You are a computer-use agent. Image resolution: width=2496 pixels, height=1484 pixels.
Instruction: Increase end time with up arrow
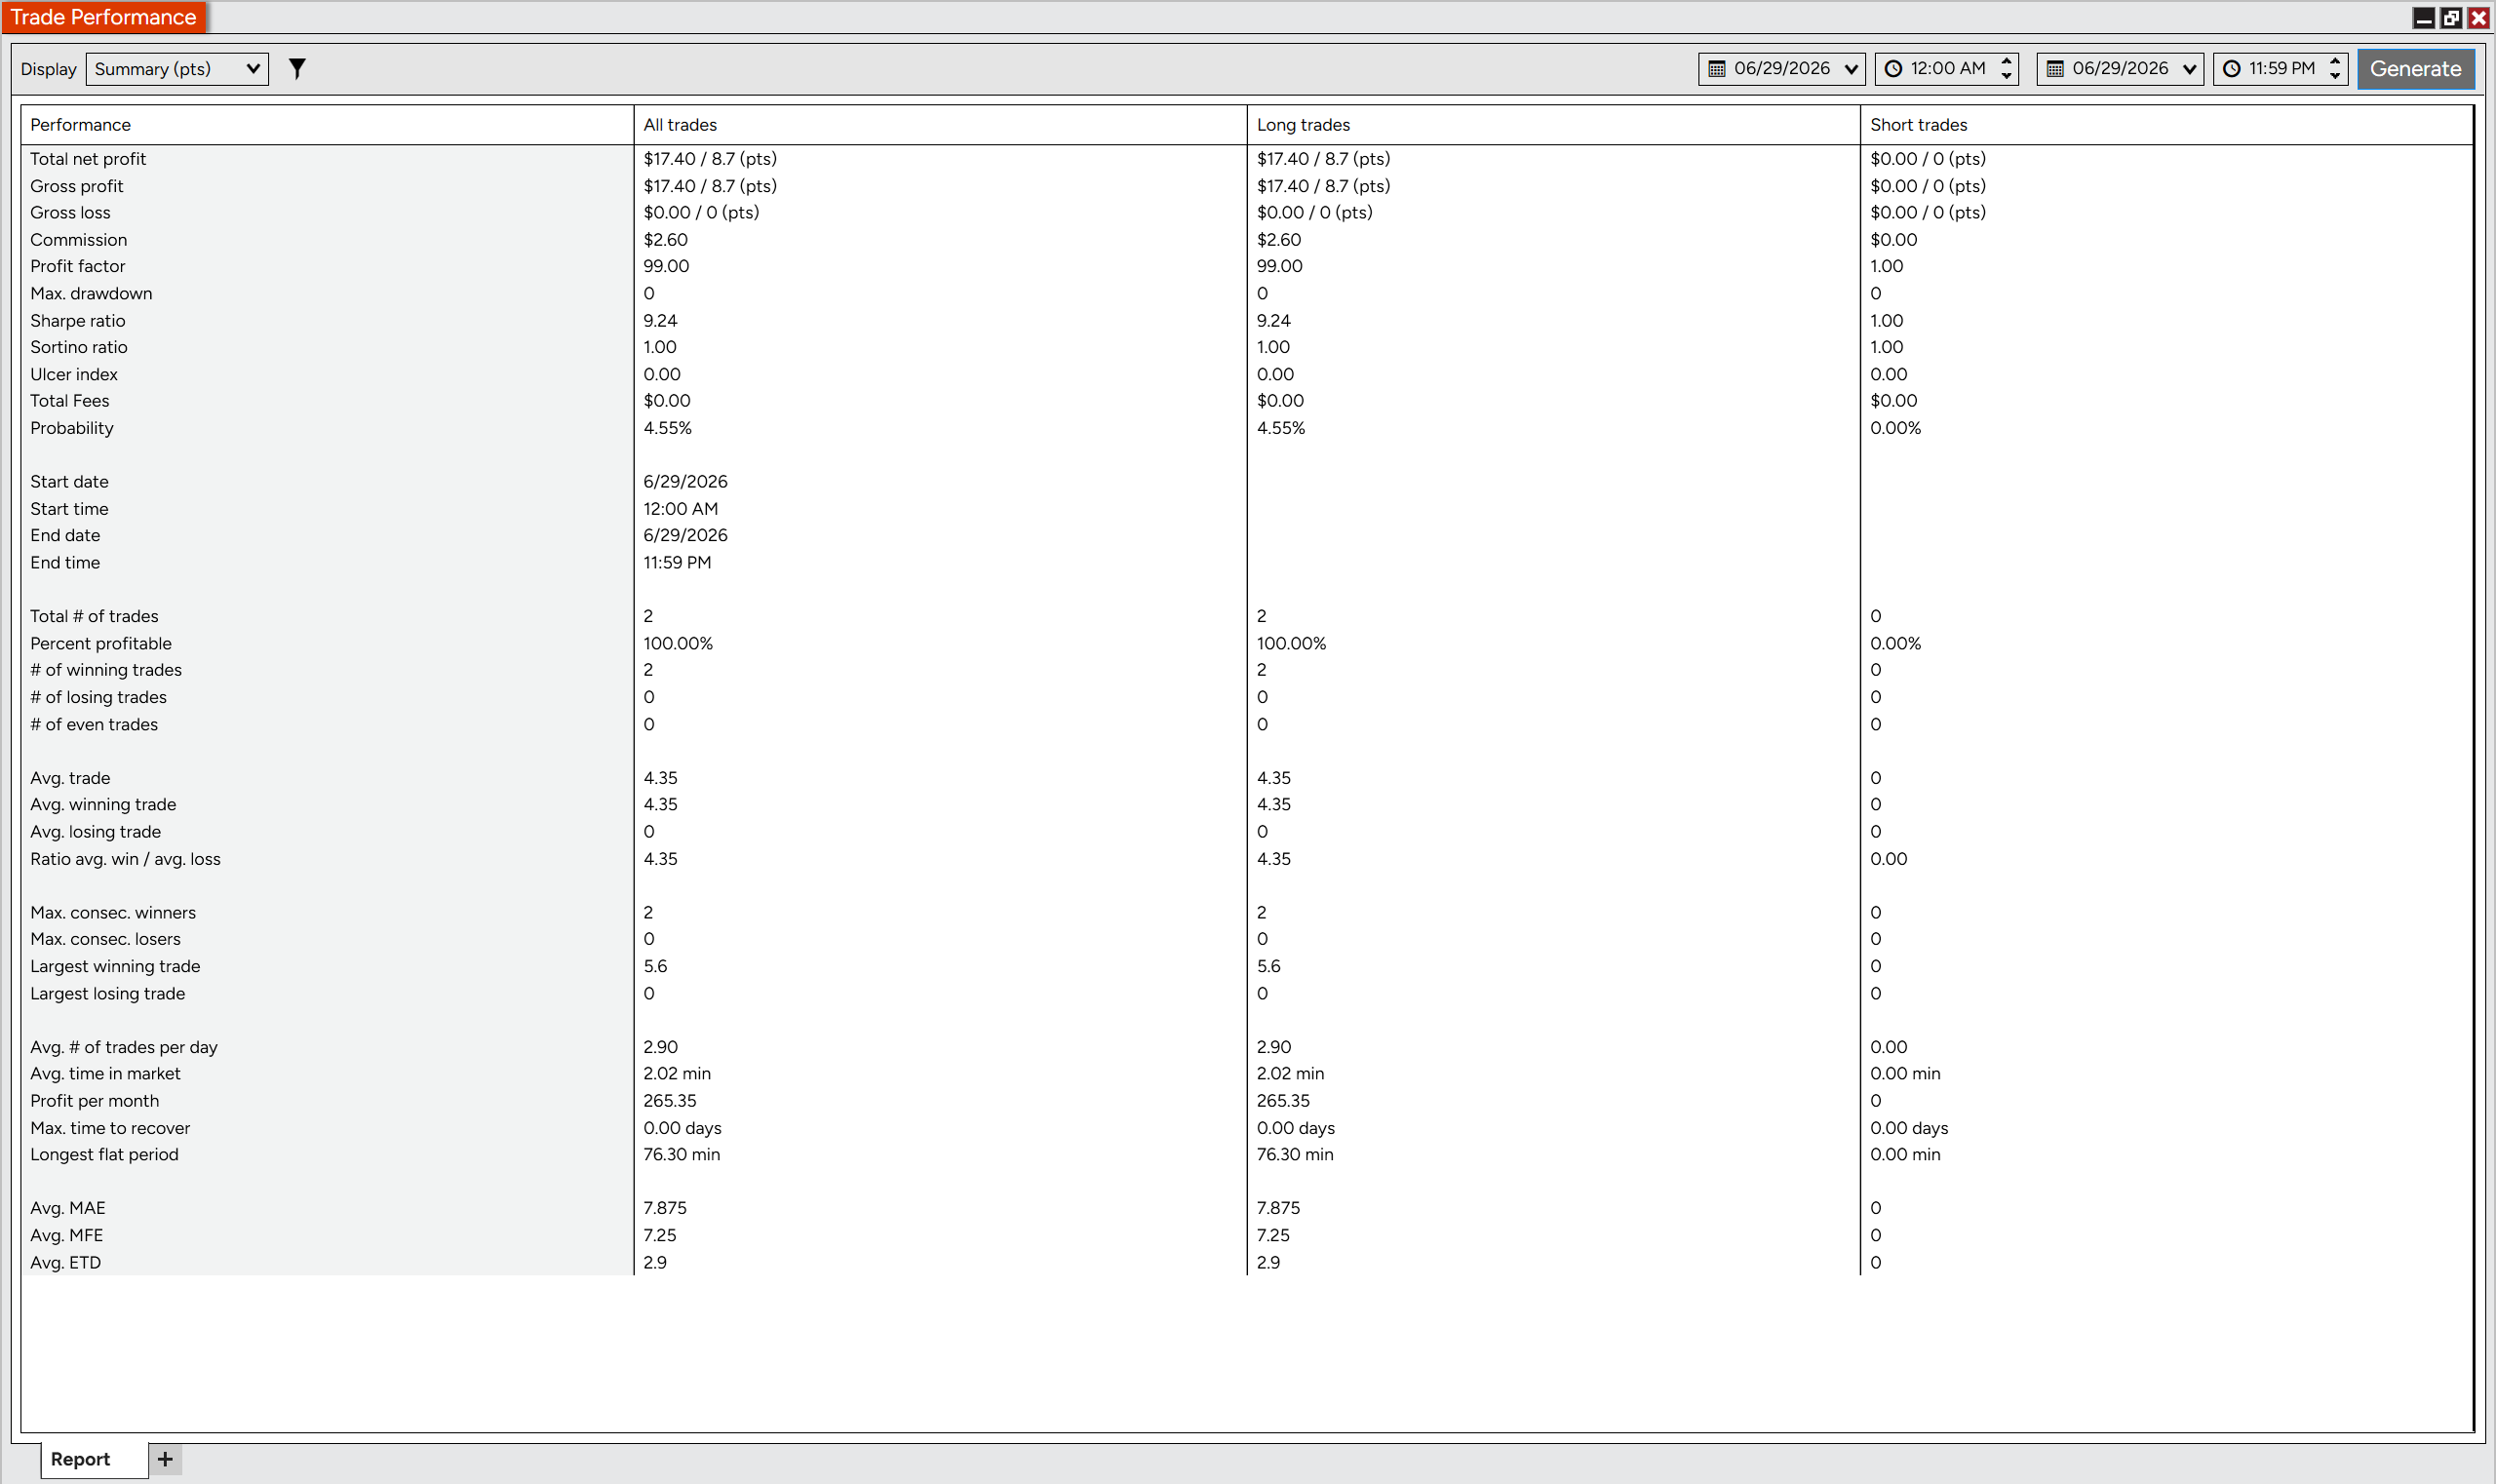pos(2335,61)
